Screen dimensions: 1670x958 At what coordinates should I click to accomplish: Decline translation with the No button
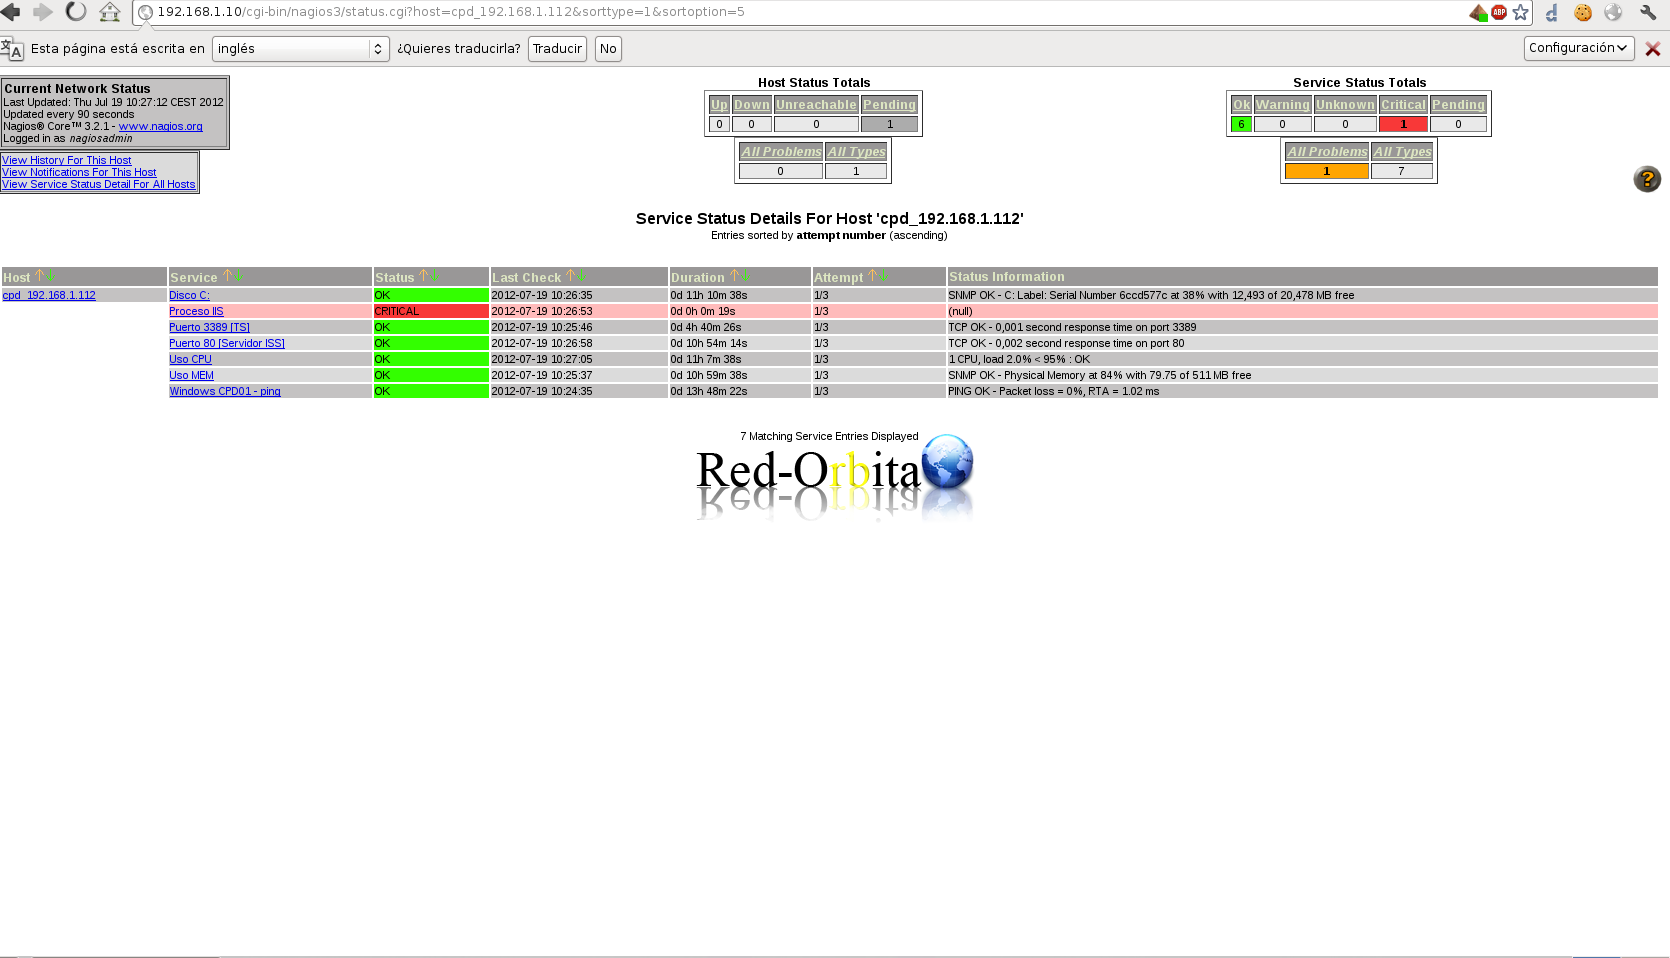608,49
